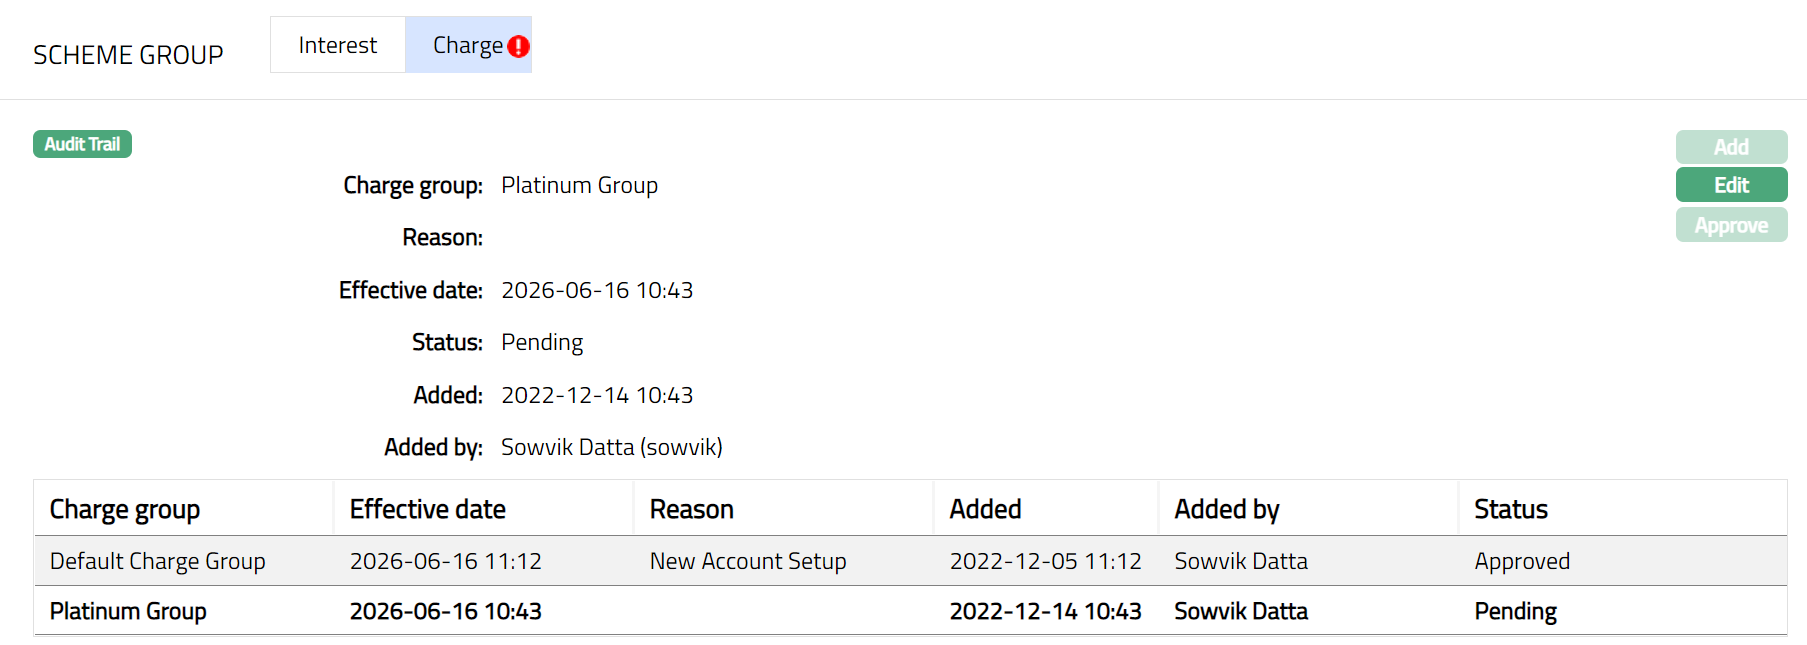Select the Default Charge Group row
This screenshot has width=1807, height=645.
[x=157, y=561]
